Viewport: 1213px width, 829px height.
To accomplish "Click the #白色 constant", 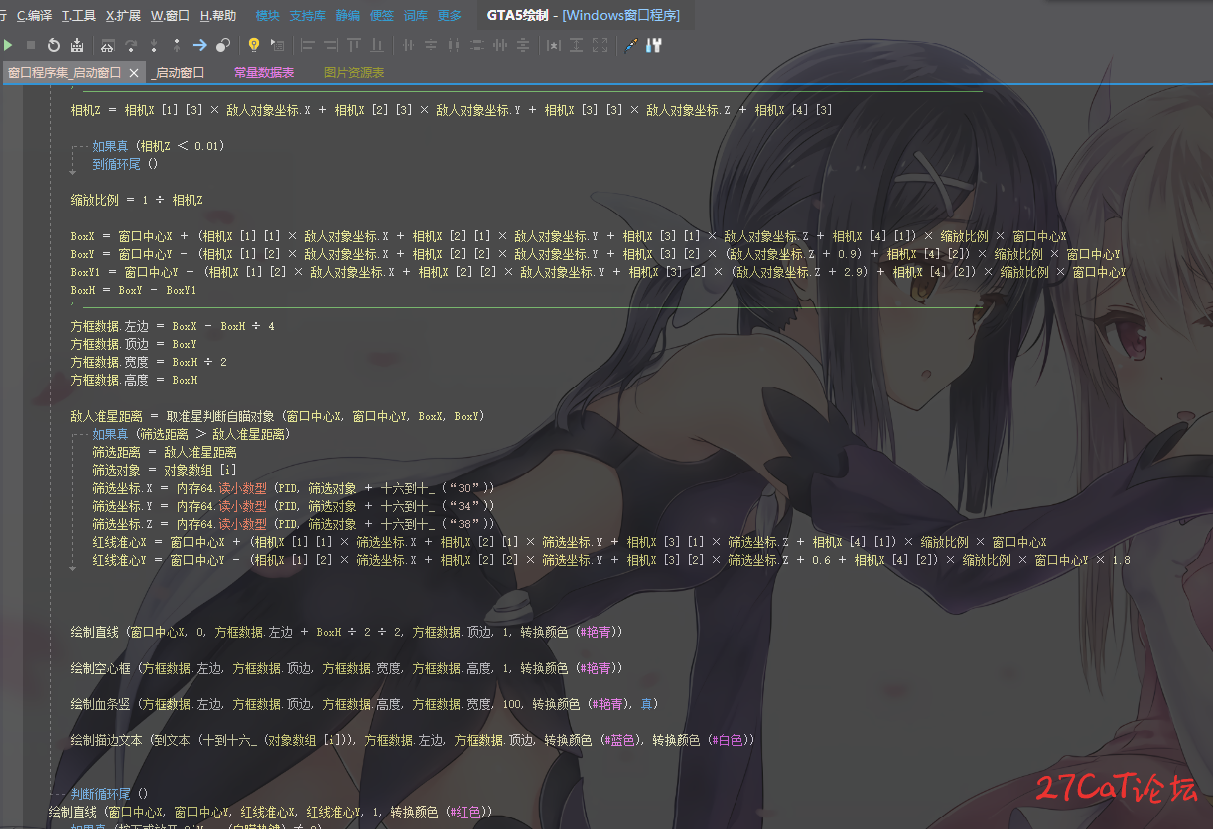I will (x=727, y=740).
